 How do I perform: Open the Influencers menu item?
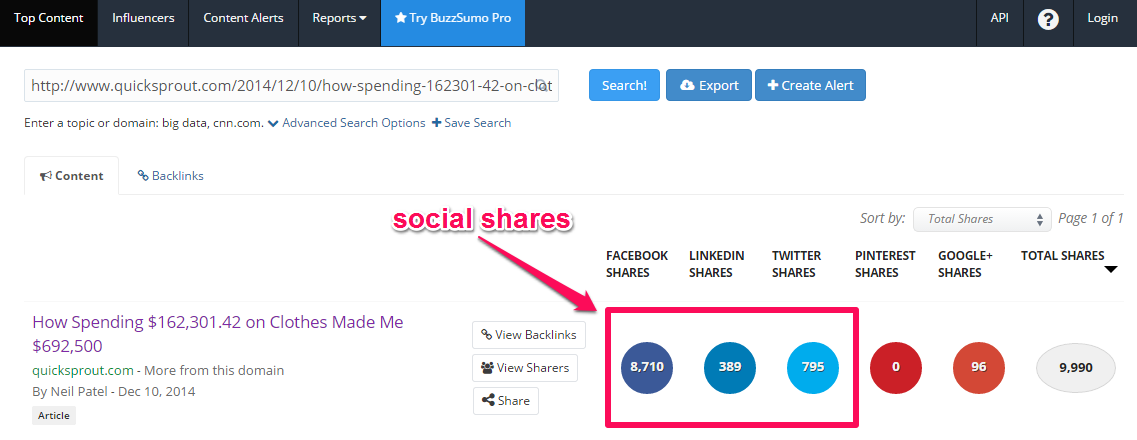(143, 18)
